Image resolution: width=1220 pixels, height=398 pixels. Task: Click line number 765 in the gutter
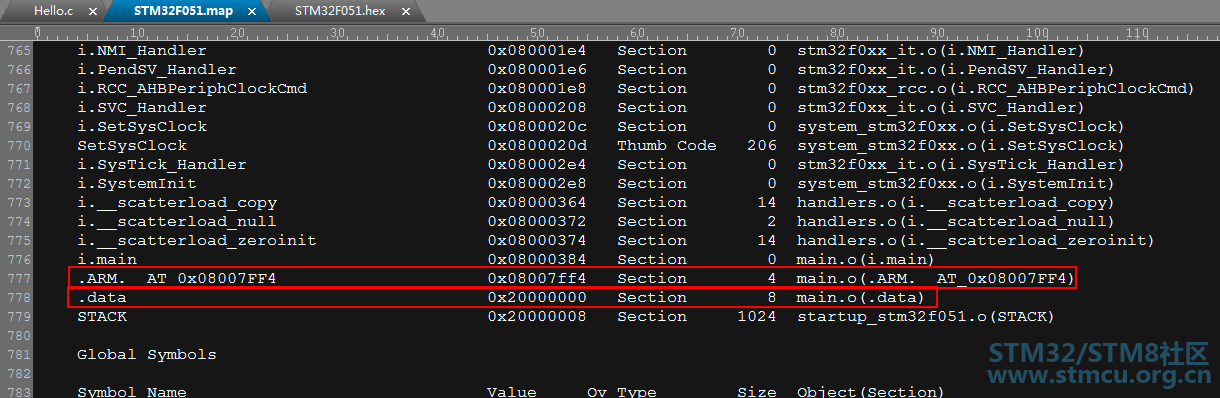pyautogui.click(x=18, y=50)
